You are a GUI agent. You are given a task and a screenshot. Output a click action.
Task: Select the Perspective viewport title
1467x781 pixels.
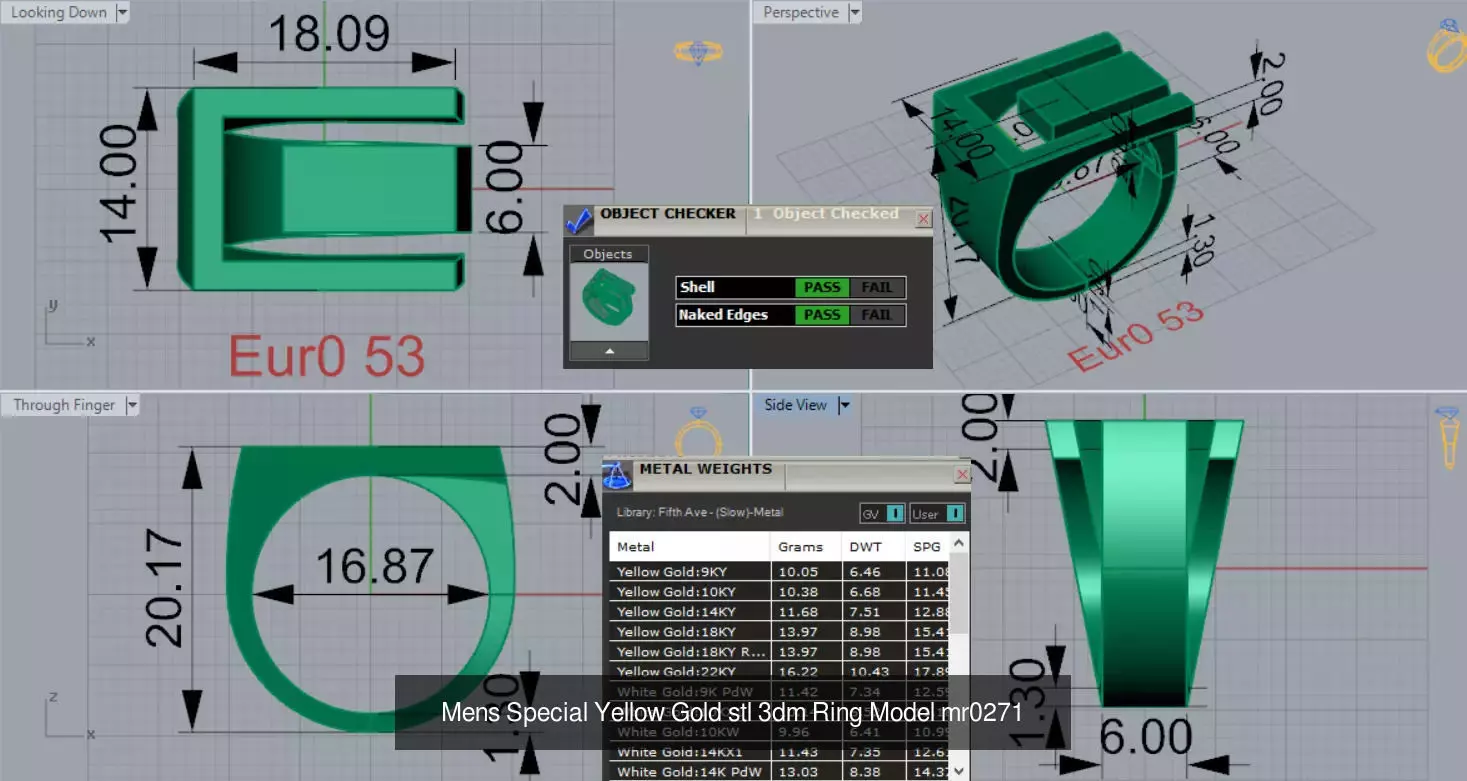point(801,13)
